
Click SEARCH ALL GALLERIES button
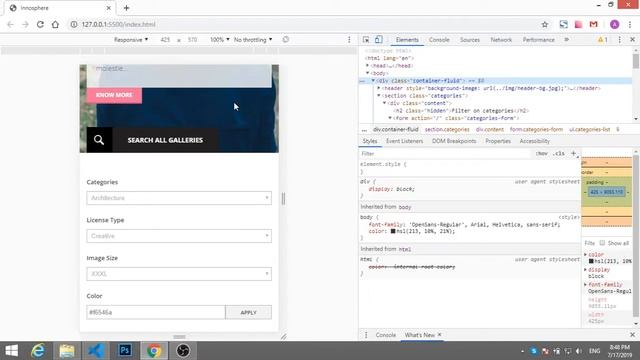tap(165, 140)
